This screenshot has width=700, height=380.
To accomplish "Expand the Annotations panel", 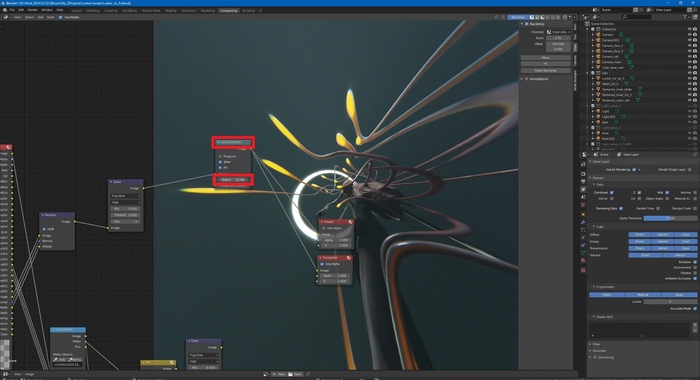I will pyautogui.click(x=522, y=79).
